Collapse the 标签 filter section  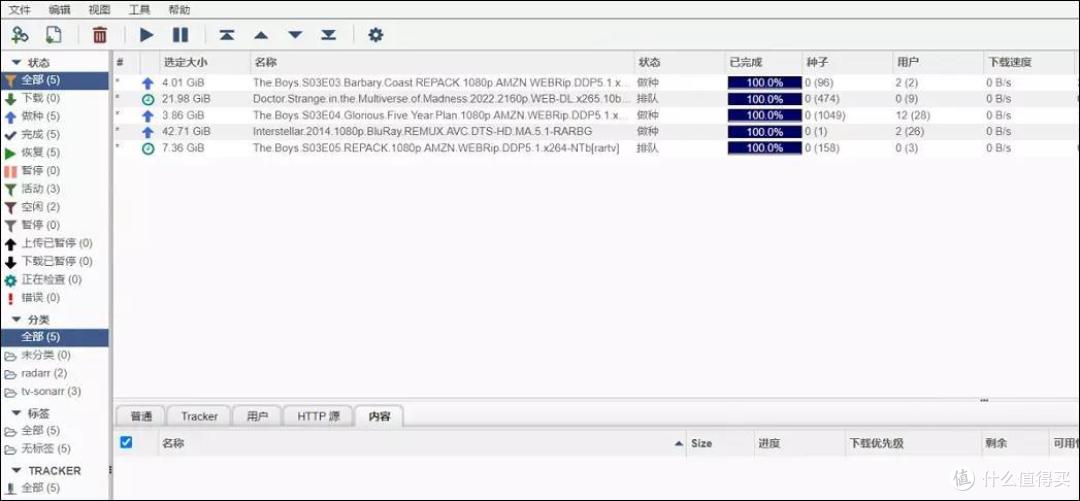click(x=17, y=413)
